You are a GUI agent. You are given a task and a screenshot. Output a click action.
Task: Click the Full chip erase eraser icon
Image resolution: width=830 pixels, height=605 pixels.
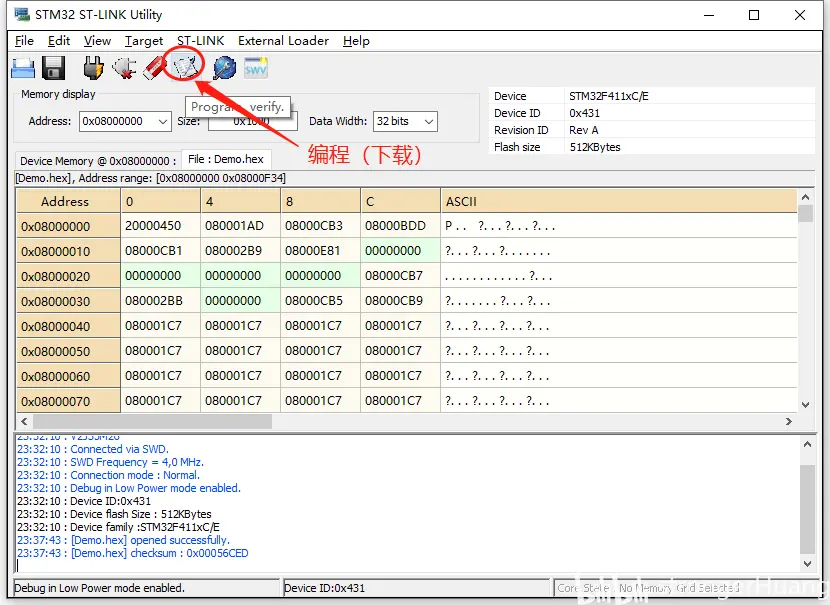[155, 68]
